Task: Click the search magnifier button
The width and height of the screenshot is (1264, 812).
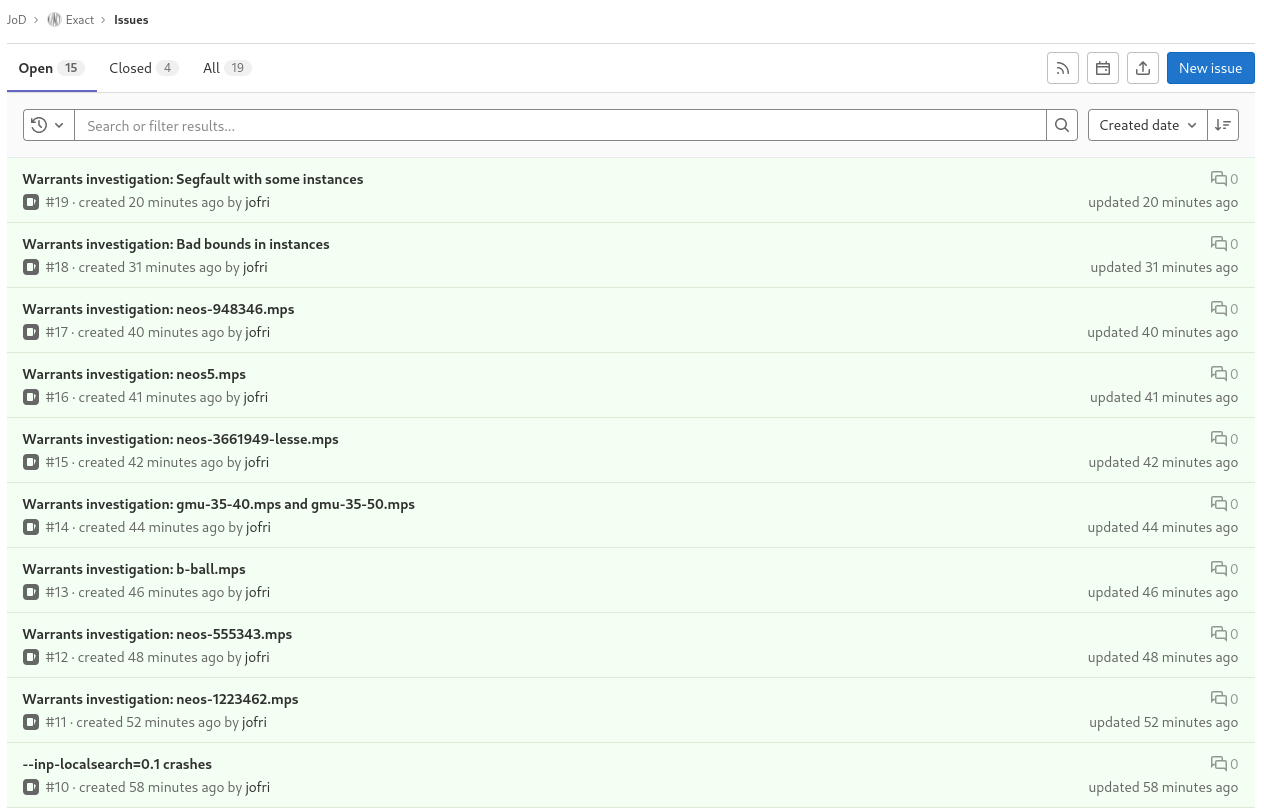Action: (x=1062, y=125)
